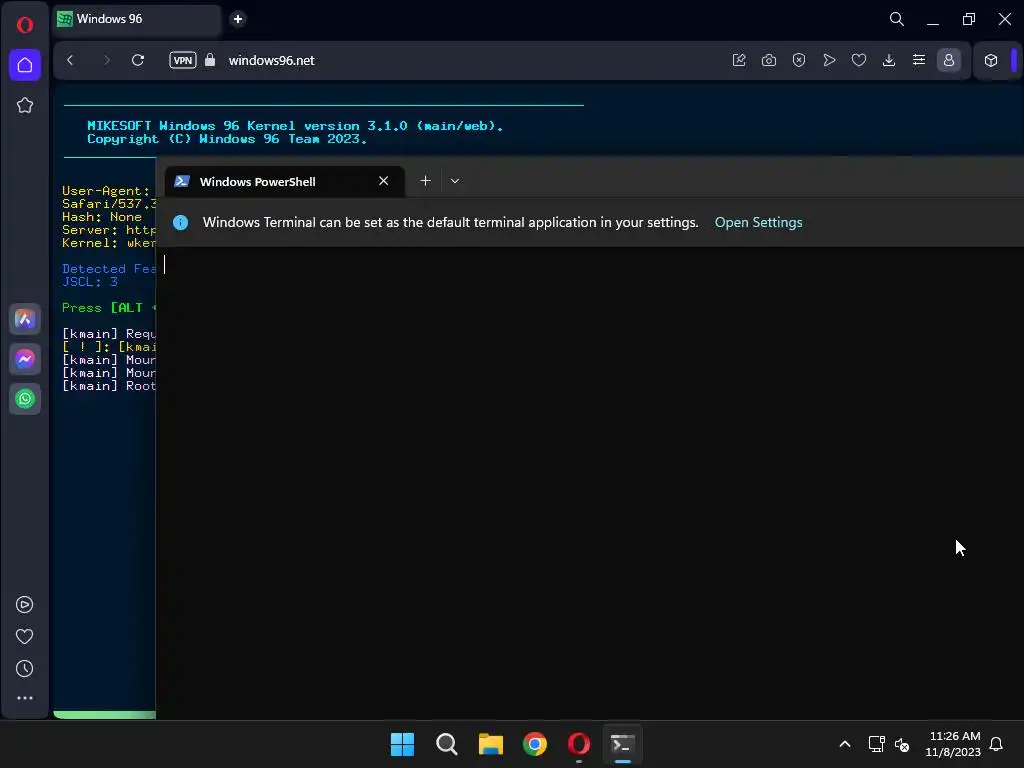
Task: Click the windows96.net address field
Action: pos(271,60)
